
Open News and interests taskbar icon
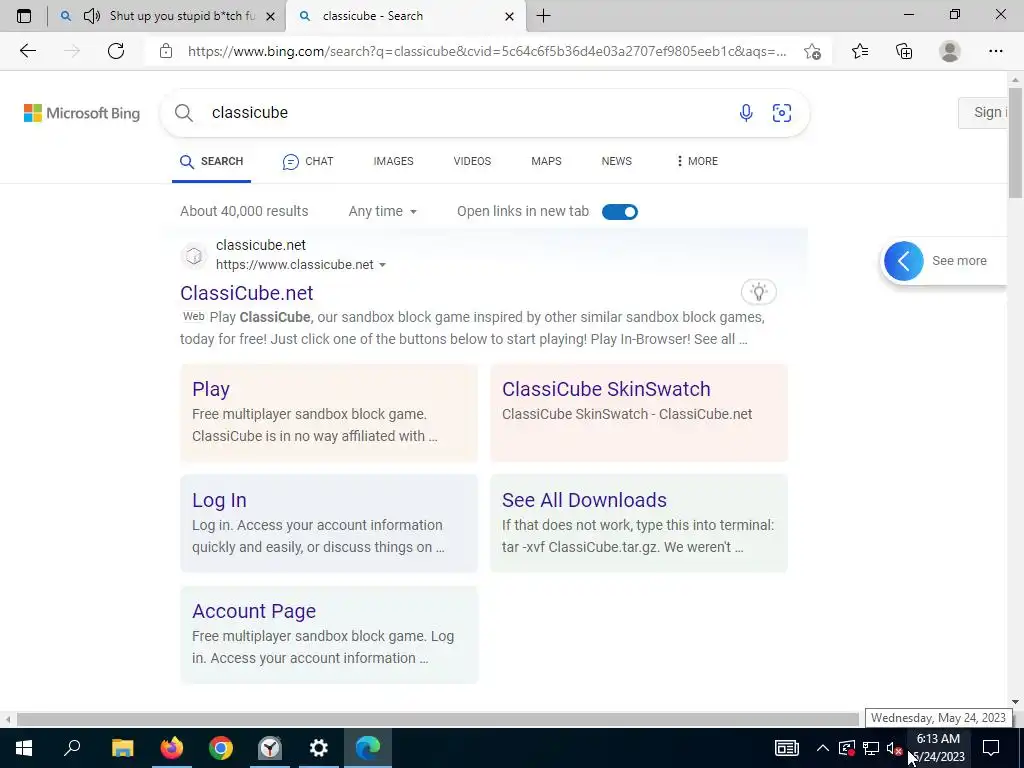[x=786, y=748]
